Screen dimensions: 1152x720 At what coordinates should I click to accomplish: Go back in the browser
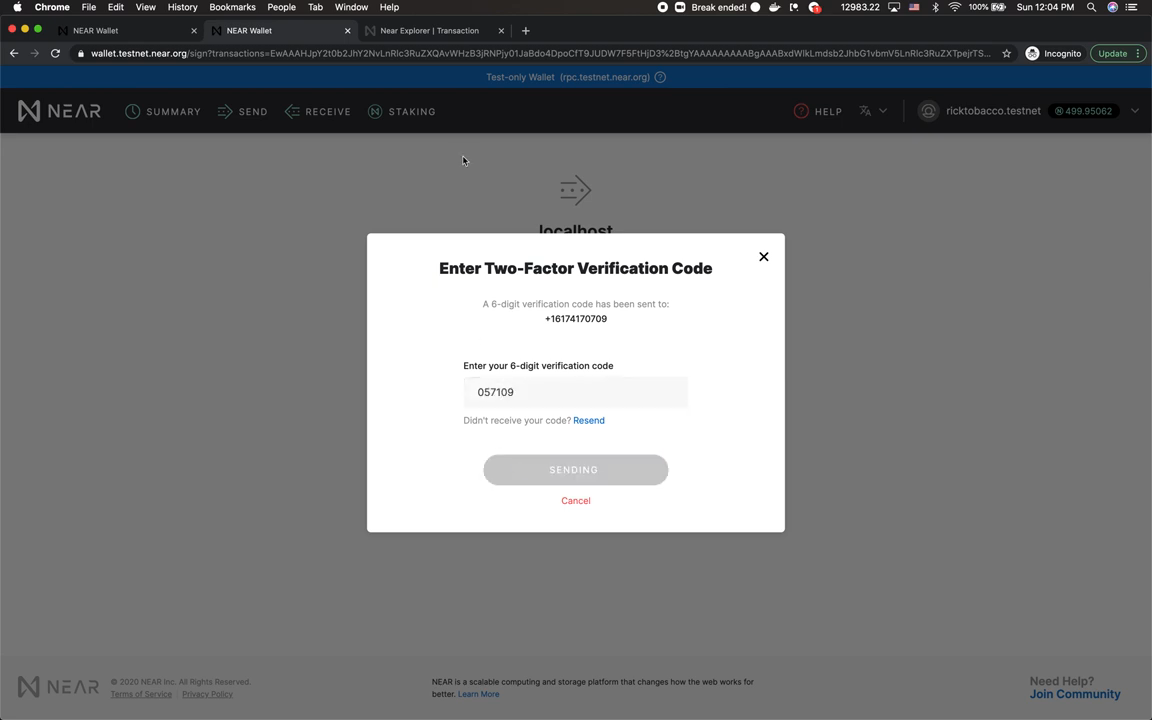[14, 53]
